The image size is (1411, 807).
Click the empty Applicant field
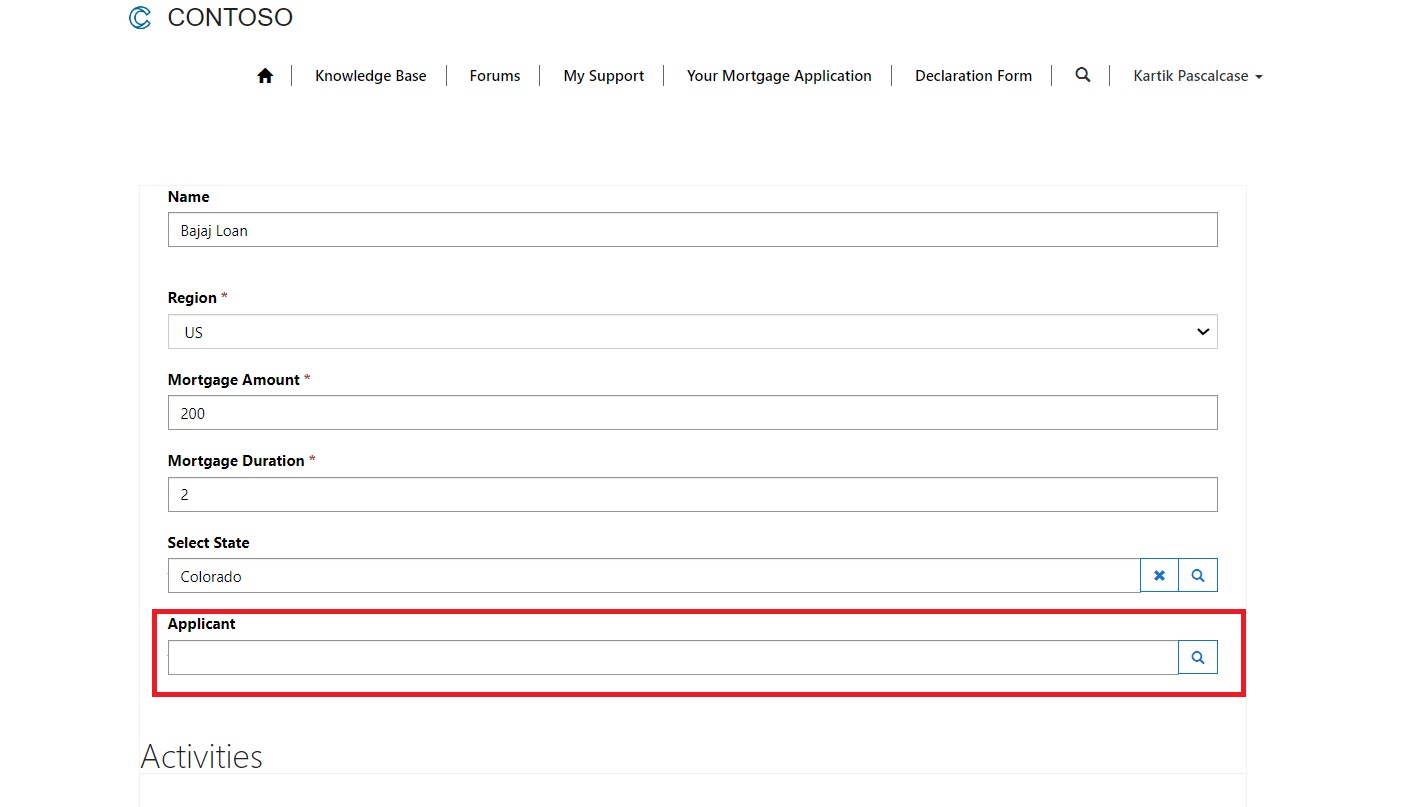point(672,658)
